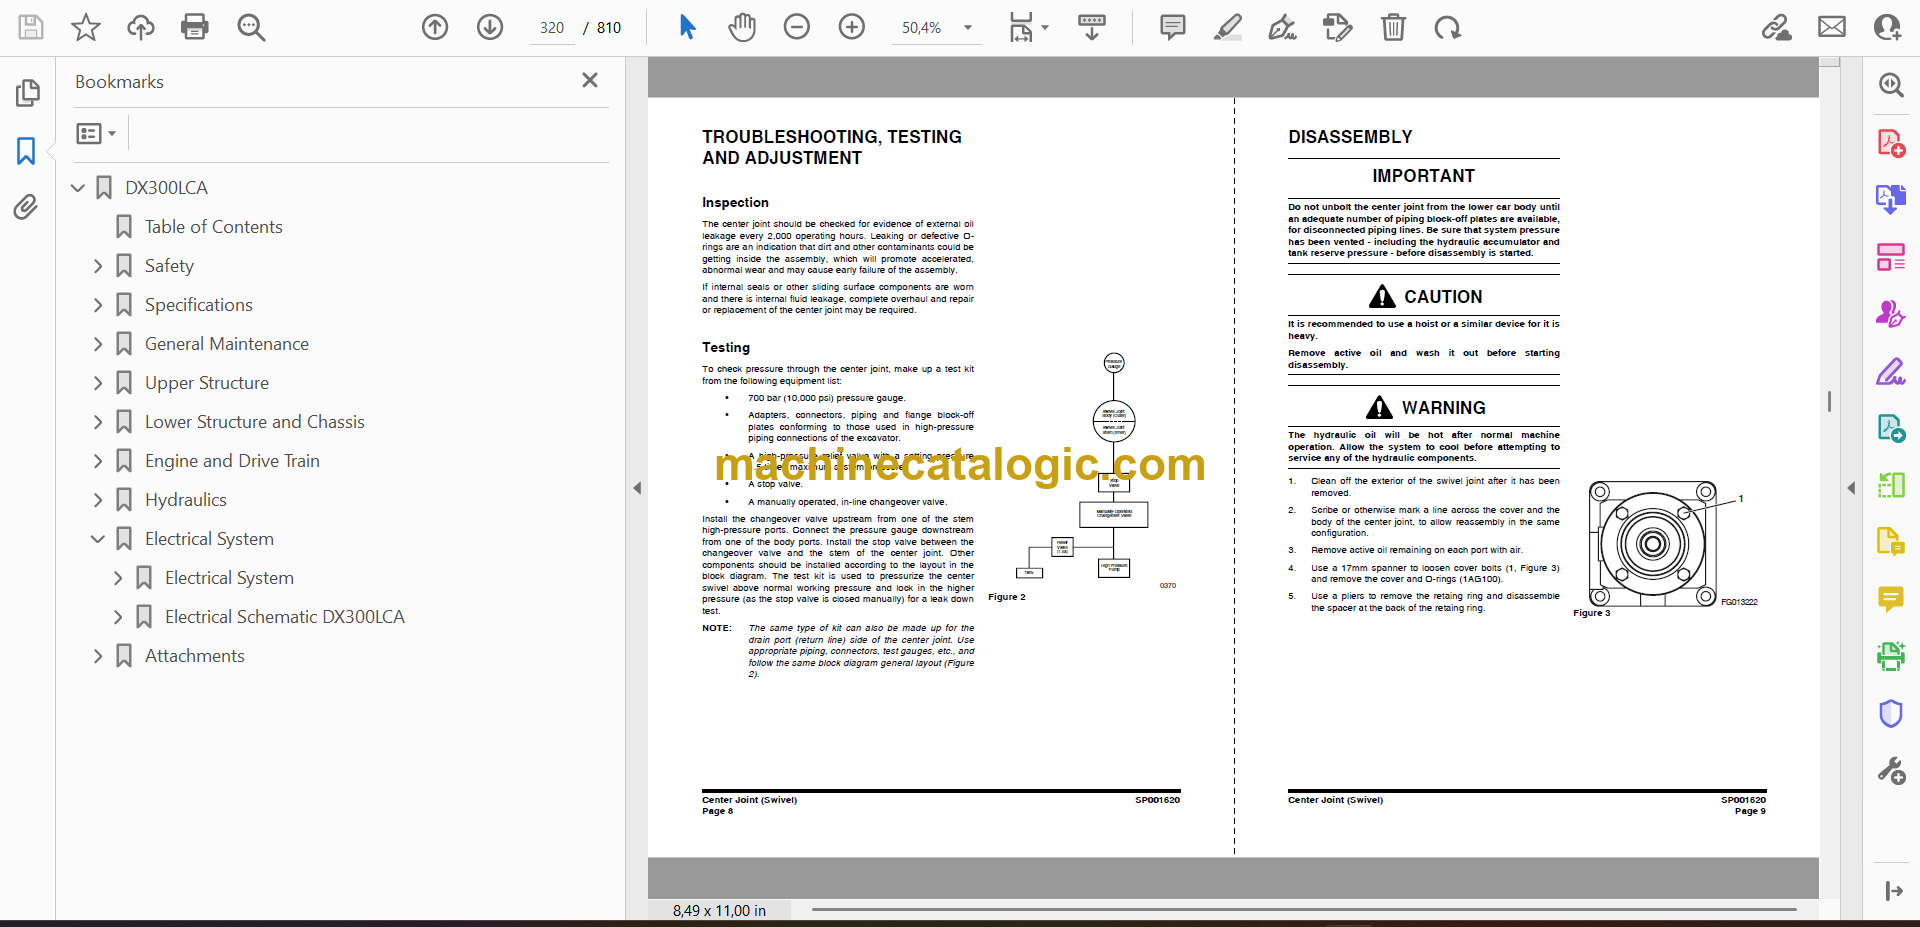Open the Export PDF tool
The width and height of the screenshot is (1920, 927).
[1890, 199]
